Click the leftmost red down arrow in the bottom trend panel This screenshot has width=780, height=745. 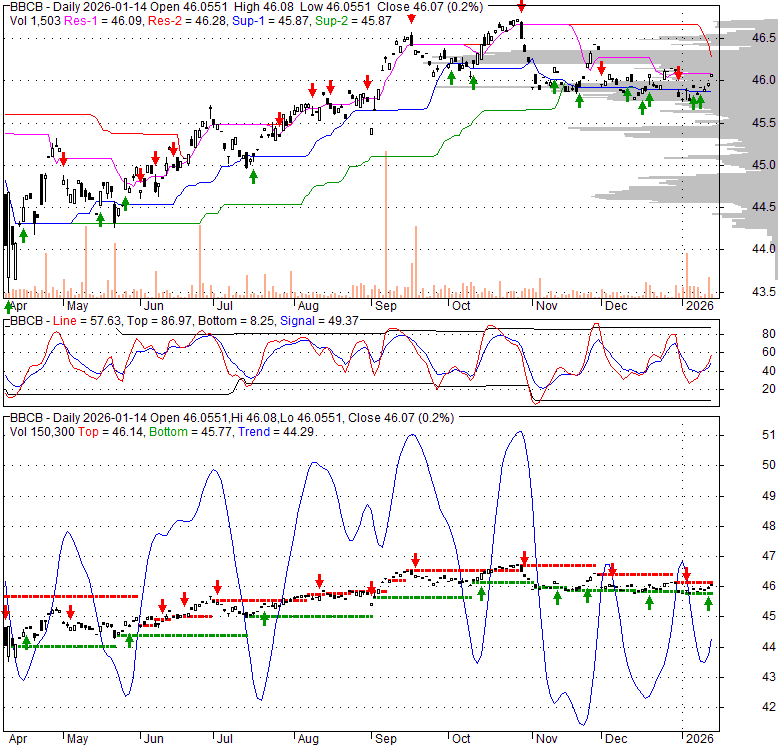[6, 612]
